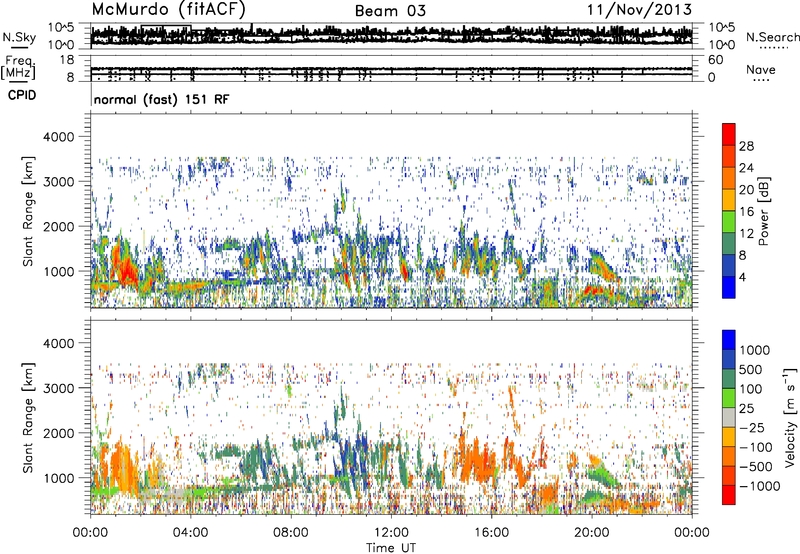The height and width of the screenshot is (554, 800).
Task: Click the 04:00 time tick label
Action: [x=190, y=533]
